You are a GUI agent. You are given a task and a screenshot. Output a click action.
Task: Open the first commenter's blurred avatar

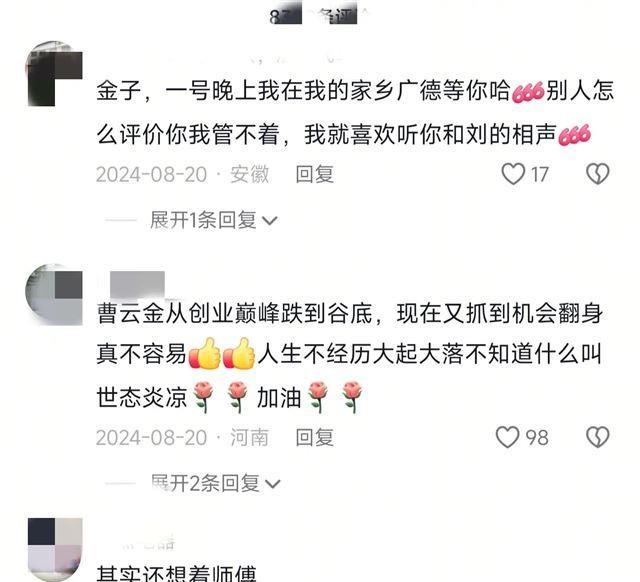(x=54, y=73)
